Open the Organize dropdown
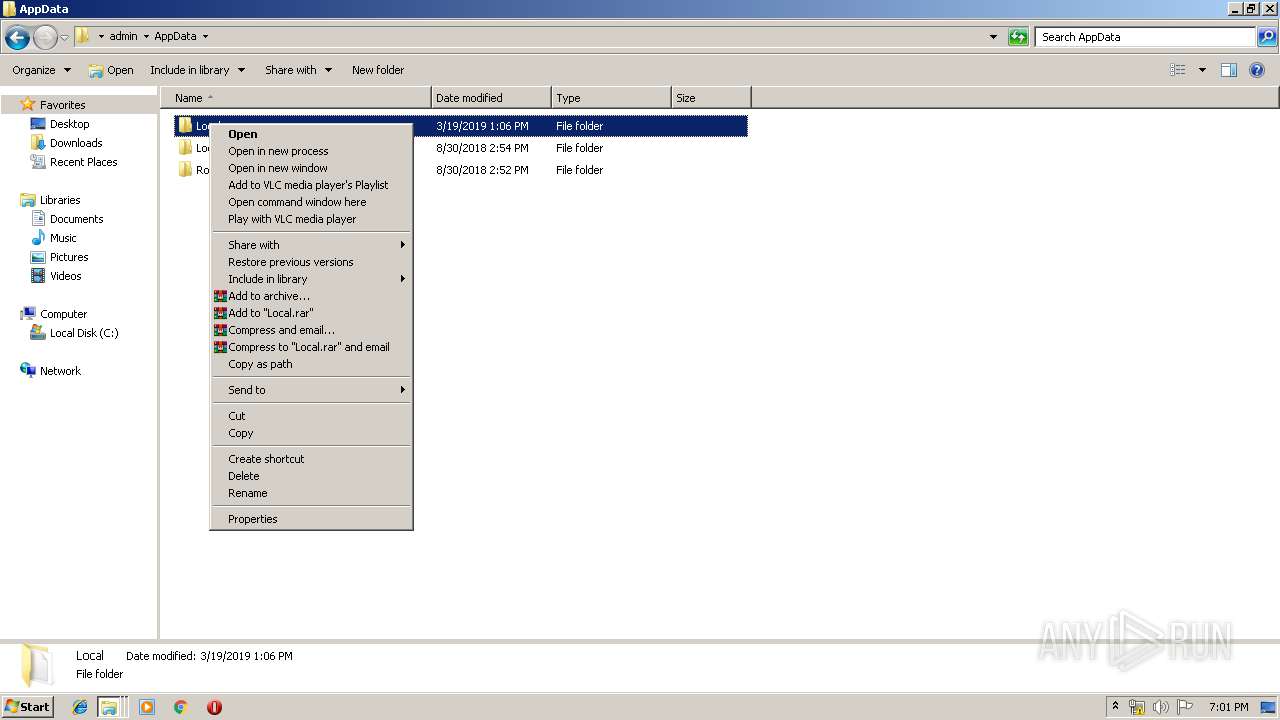The height and width of the screenshot is (720, 1280). (x=41, y=70)
